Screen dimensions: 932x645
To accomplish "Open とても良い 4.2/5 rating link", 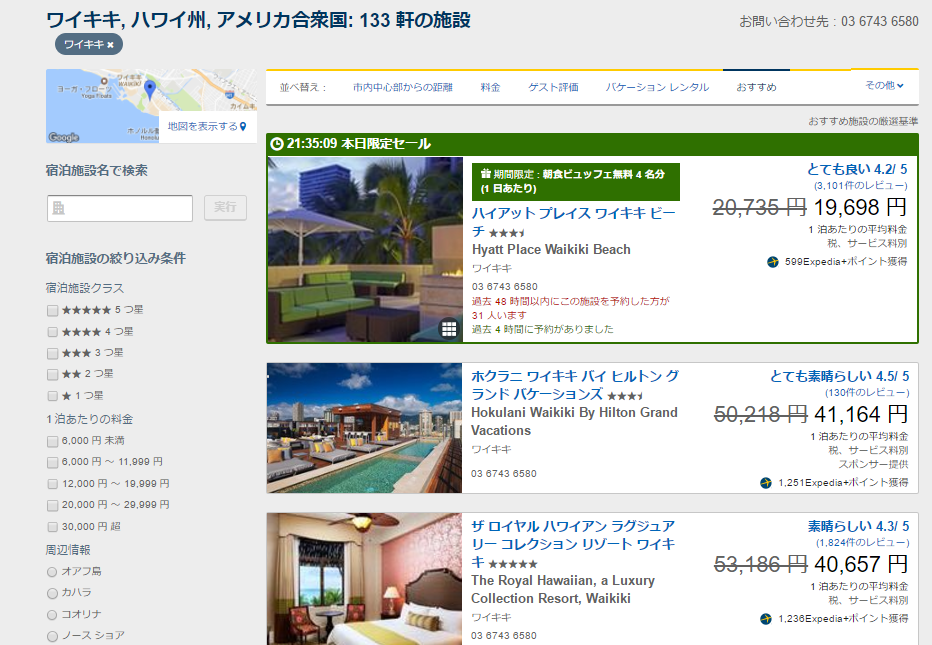I will (x=857, y=169).
